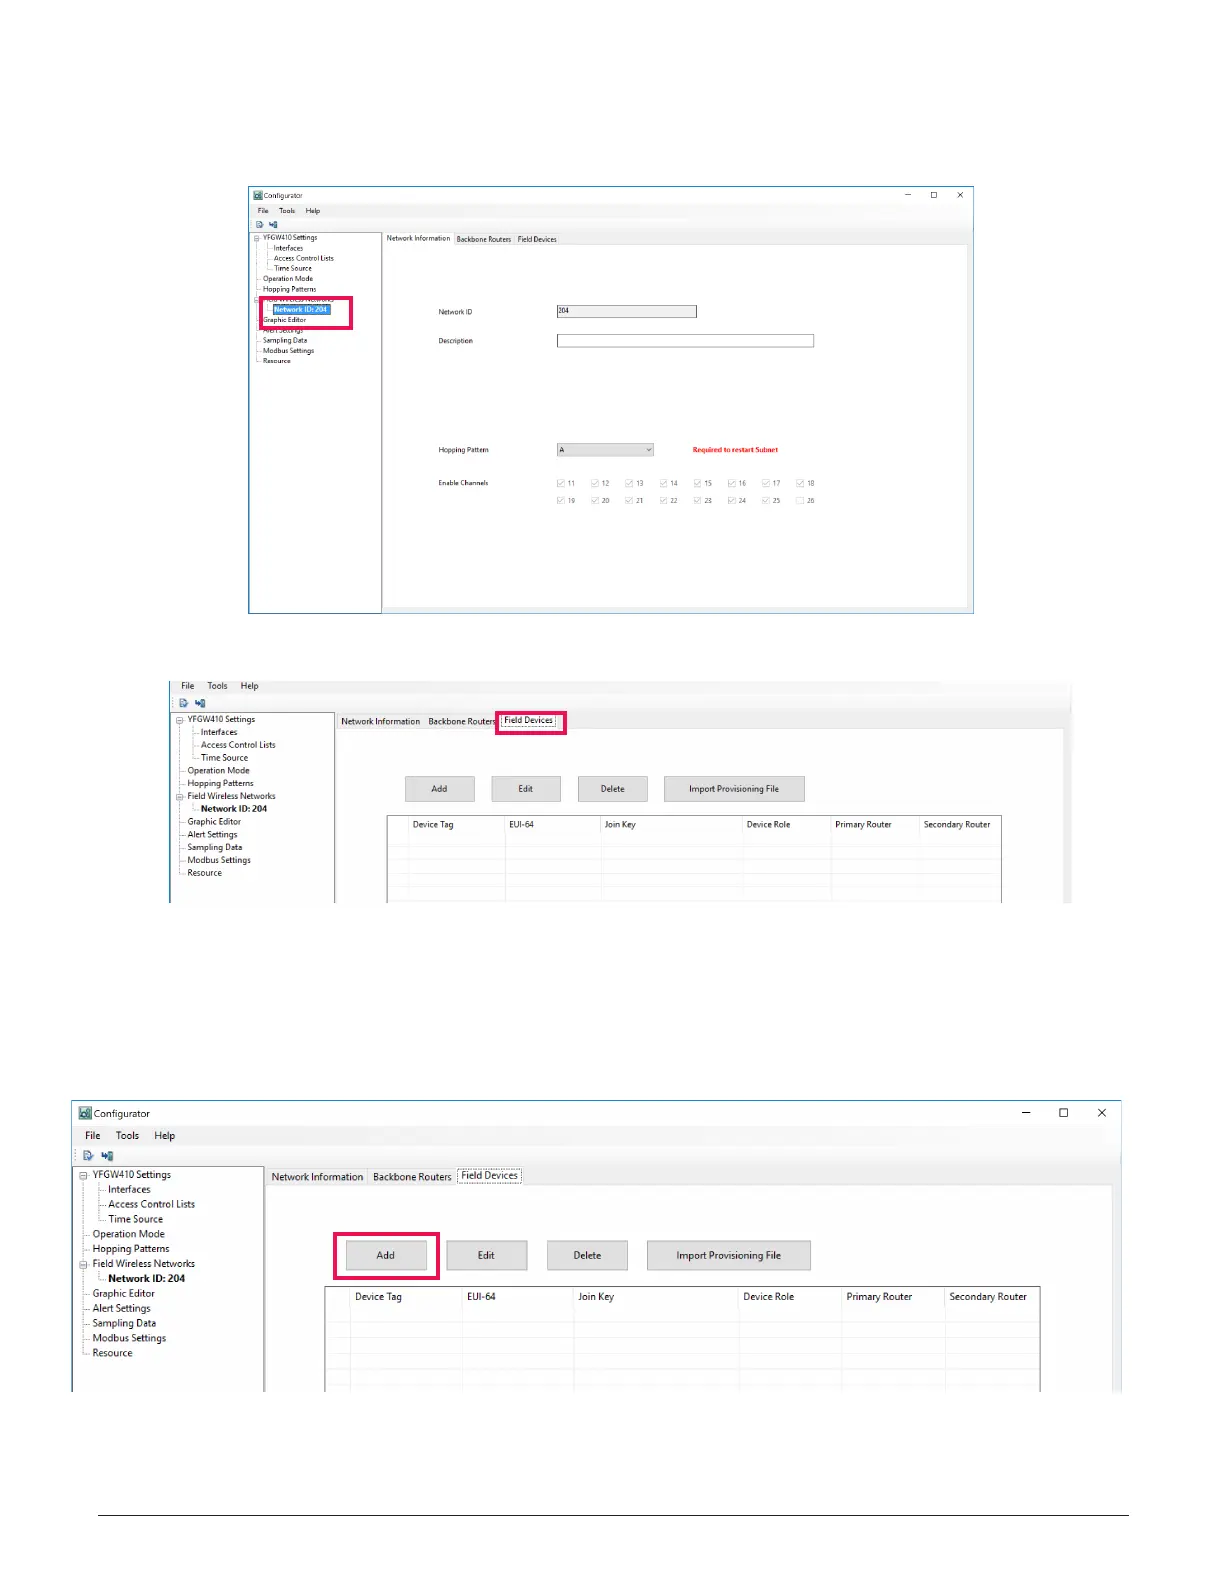Click the Network ID field showing 204
1224x1584 pixels.
(x=626, y=311)
